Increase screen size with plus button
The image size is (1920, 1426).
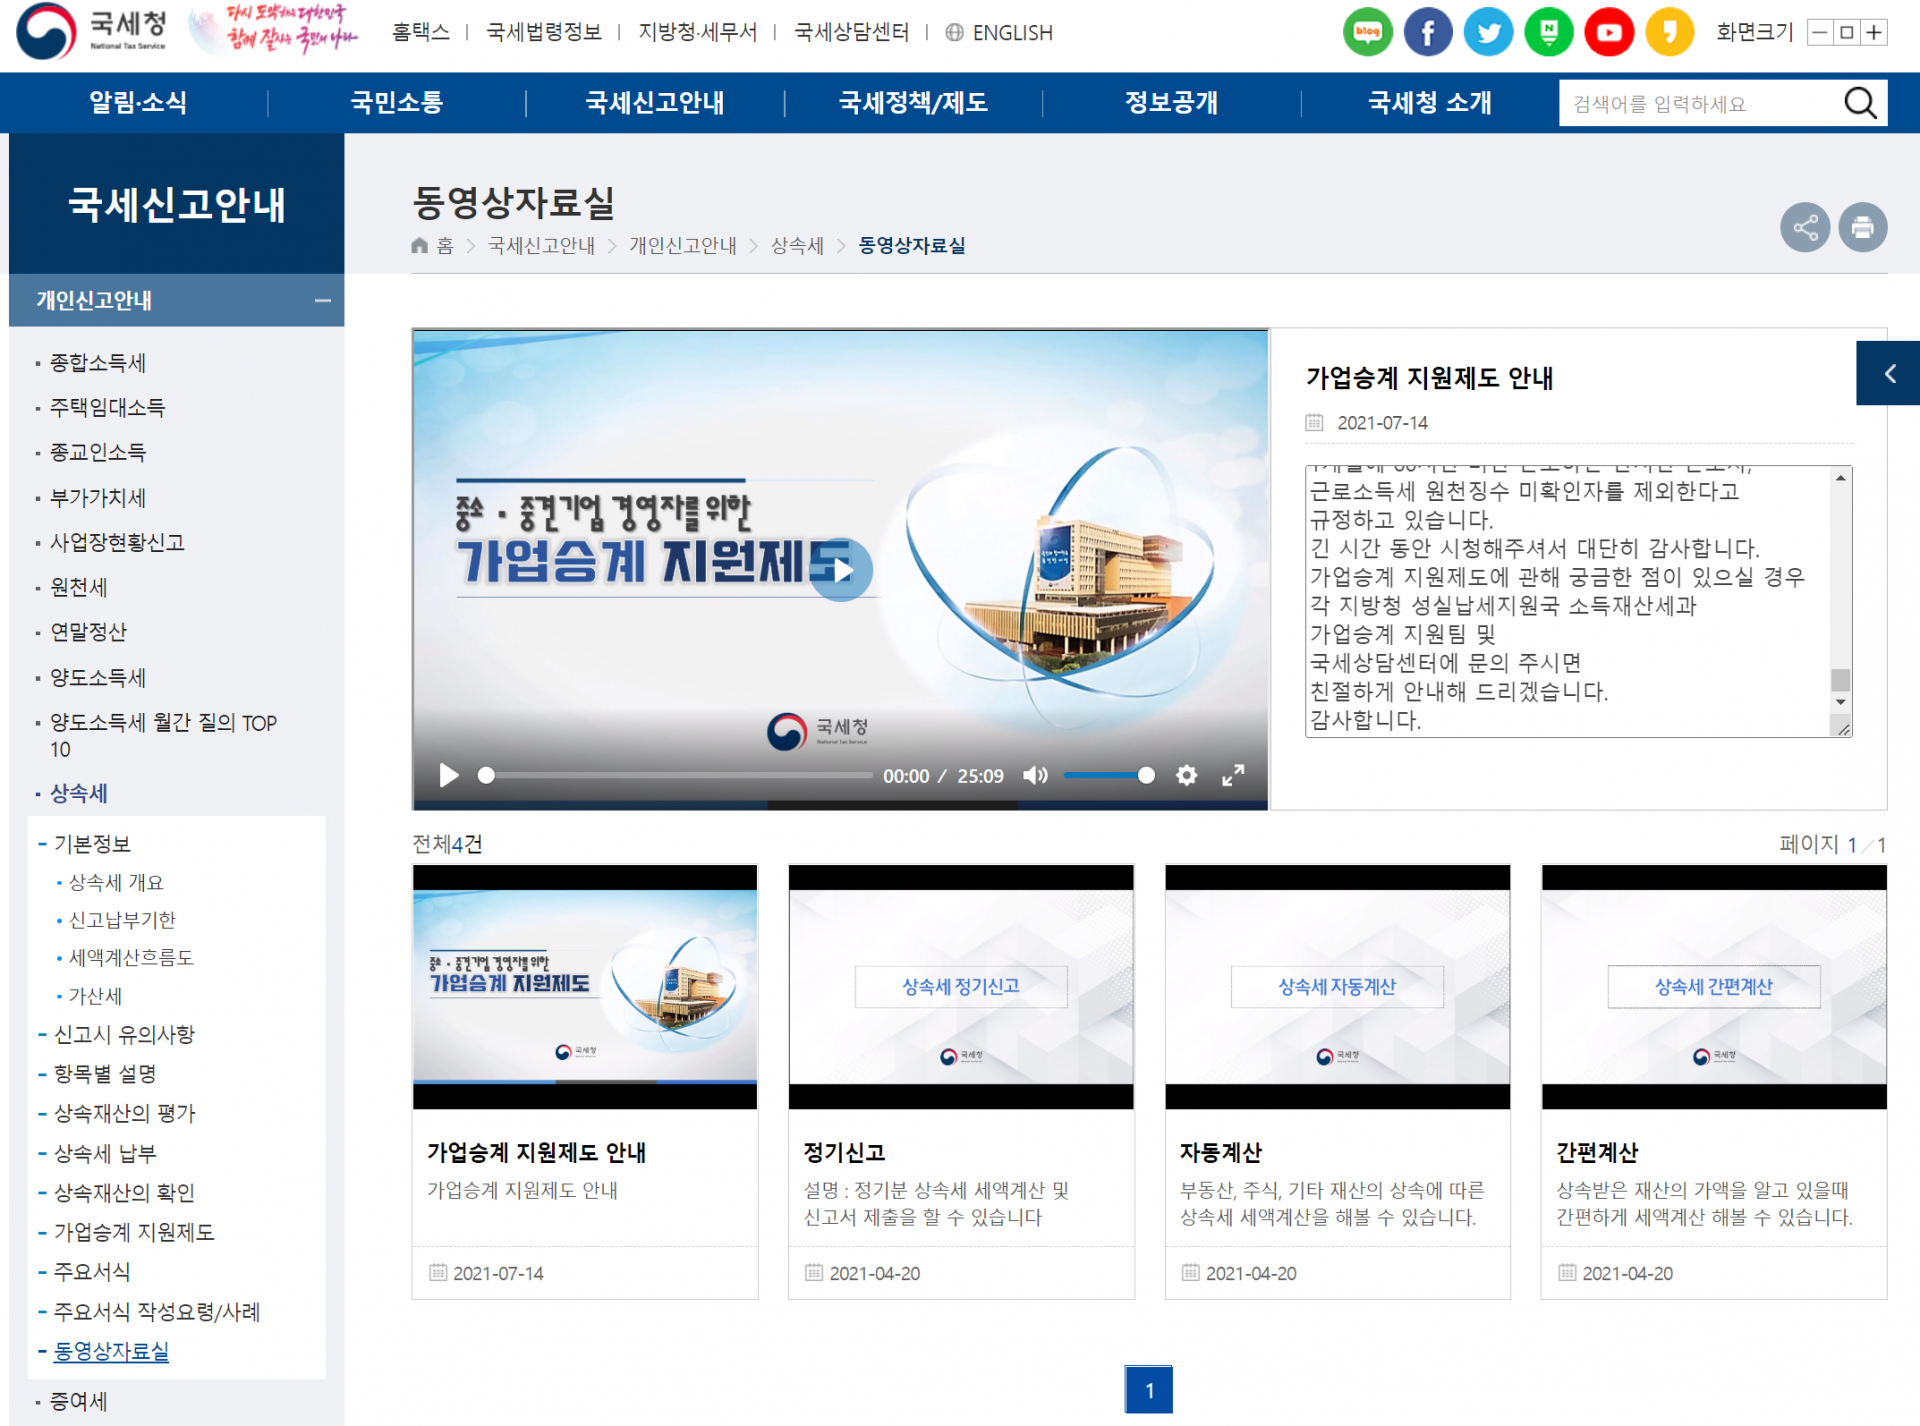pos(1874,33)
